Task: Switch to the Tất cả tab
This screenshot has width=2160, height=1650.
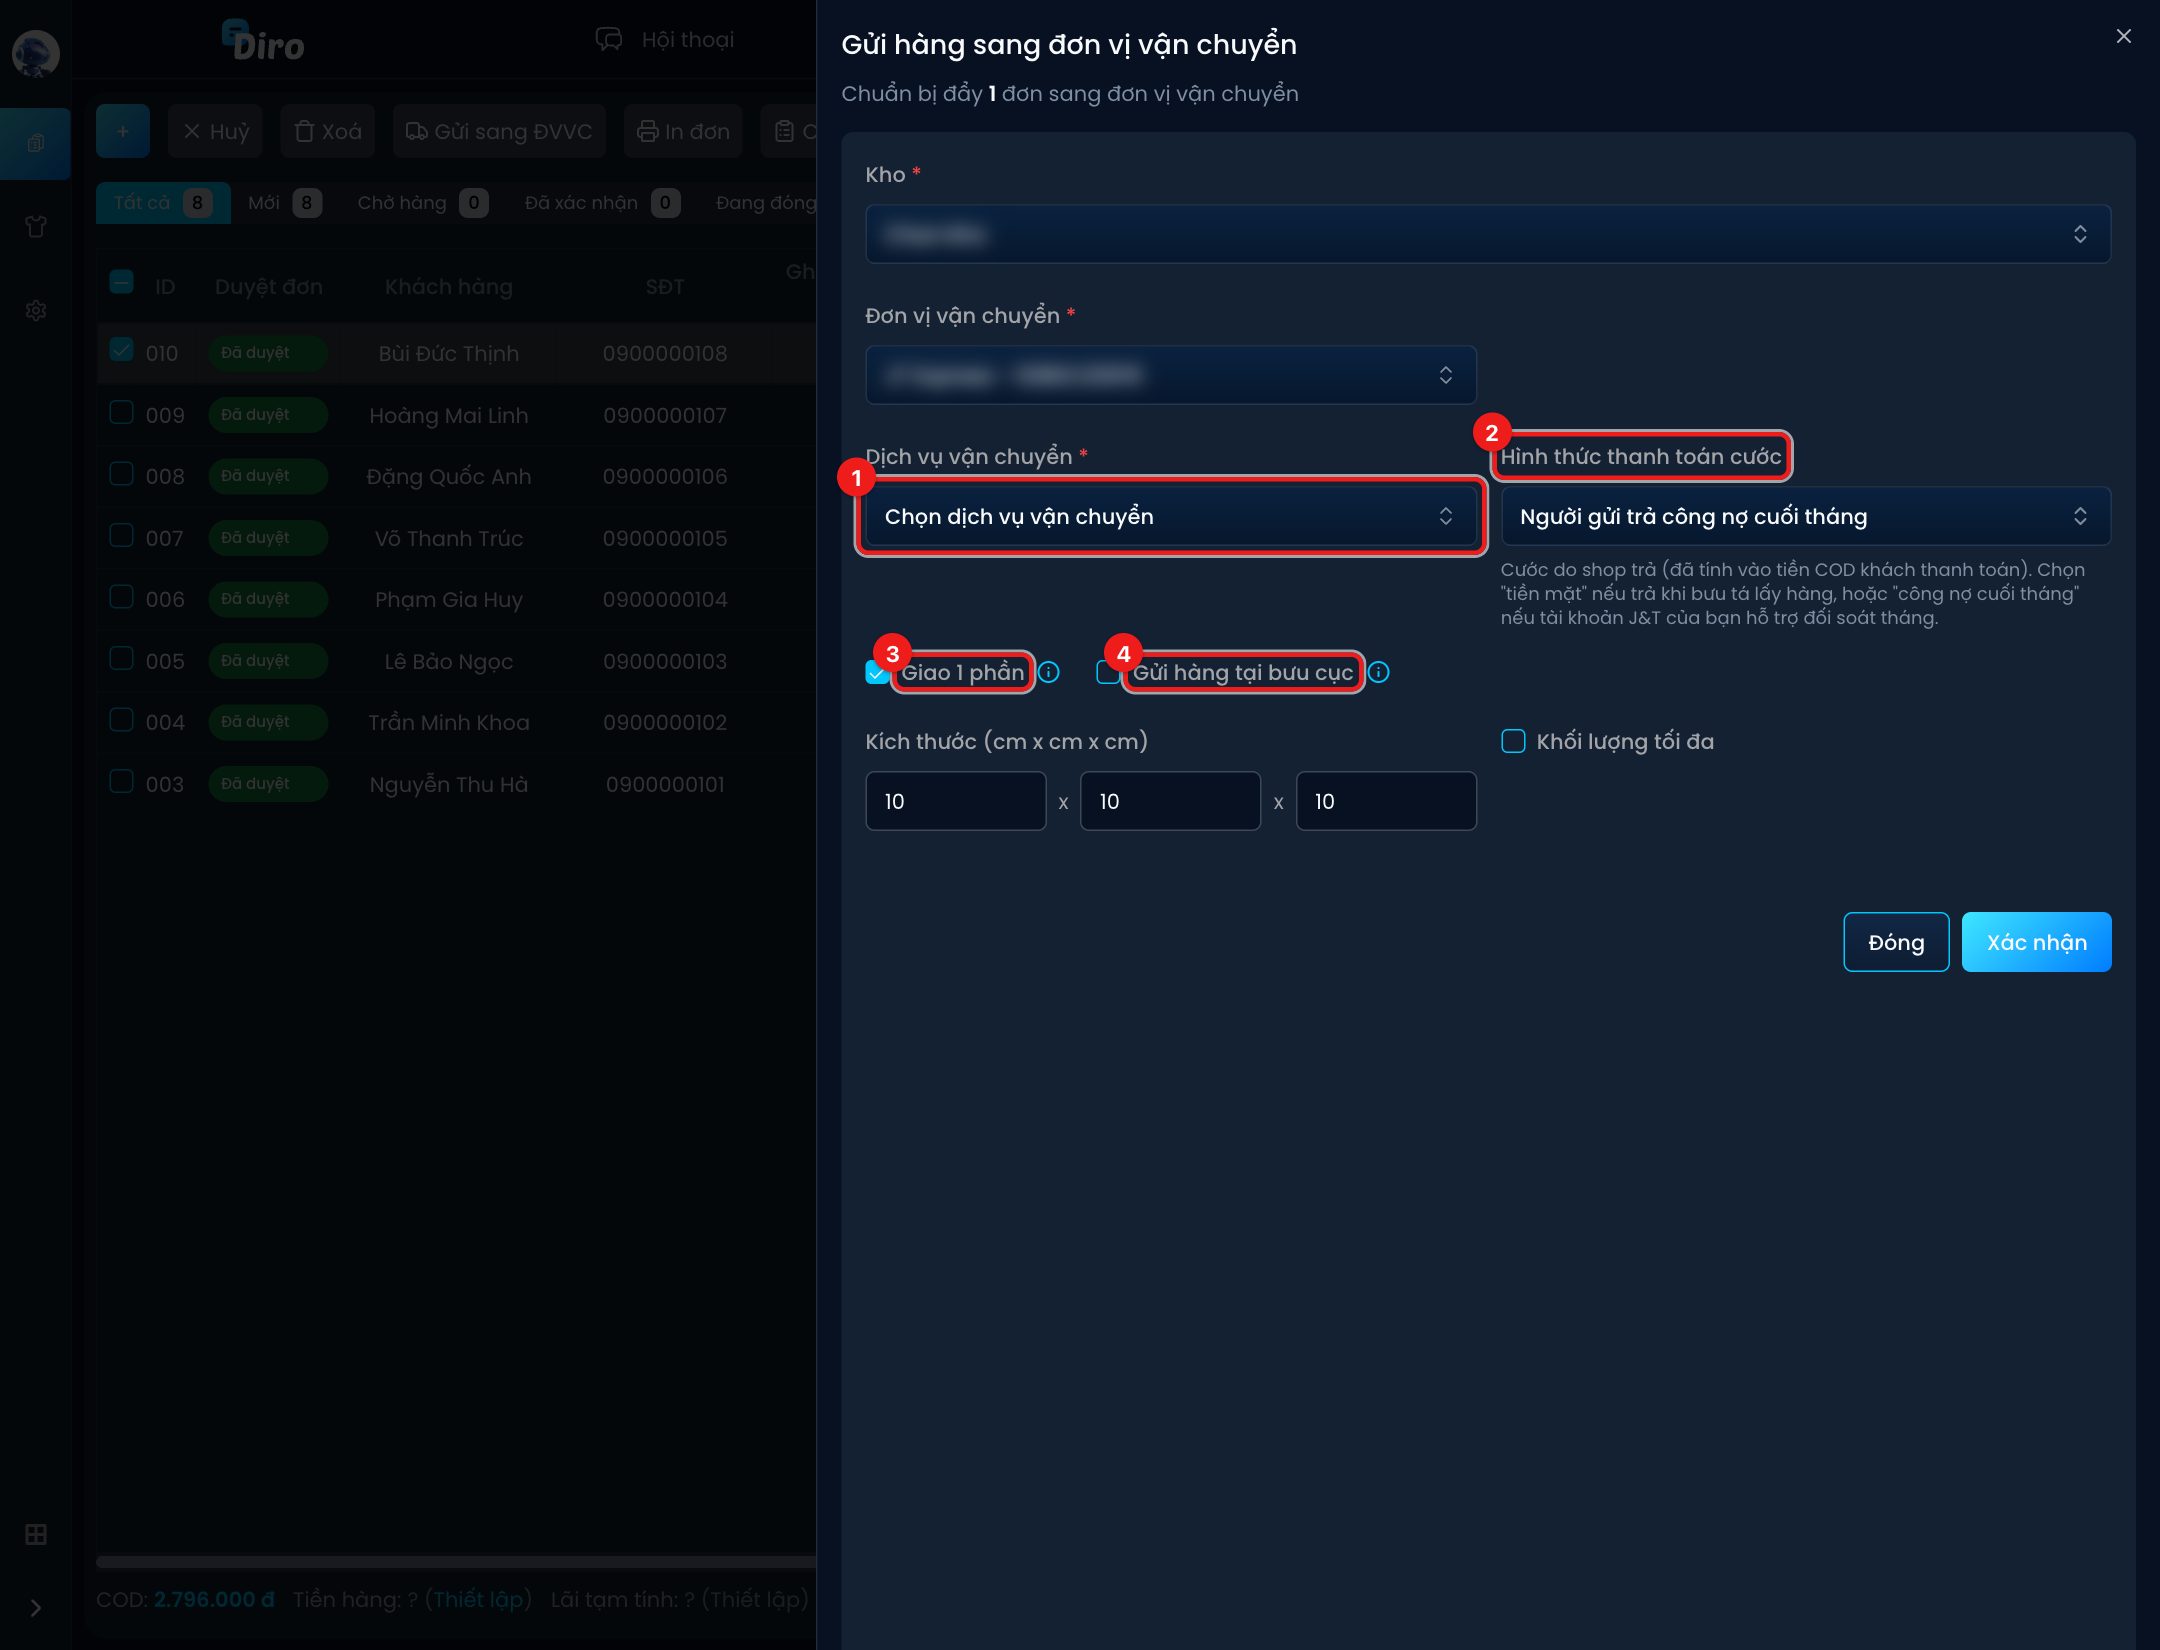Action: (163, 203)
